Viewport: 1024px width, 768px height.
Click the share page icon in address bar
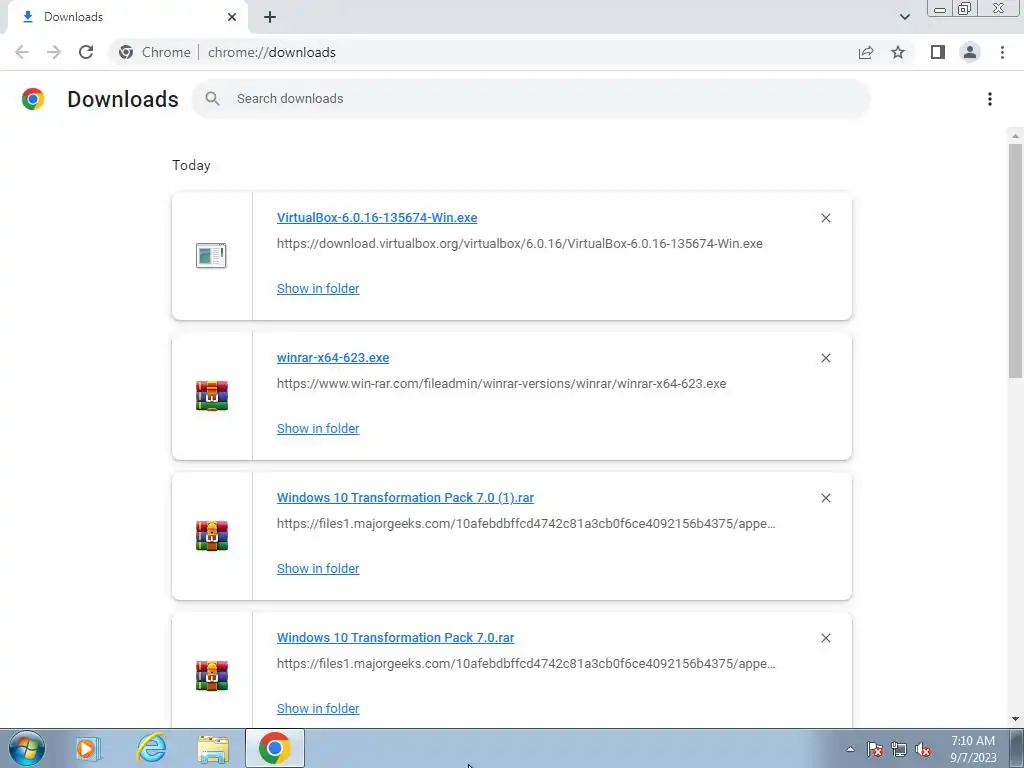(866, 52)
